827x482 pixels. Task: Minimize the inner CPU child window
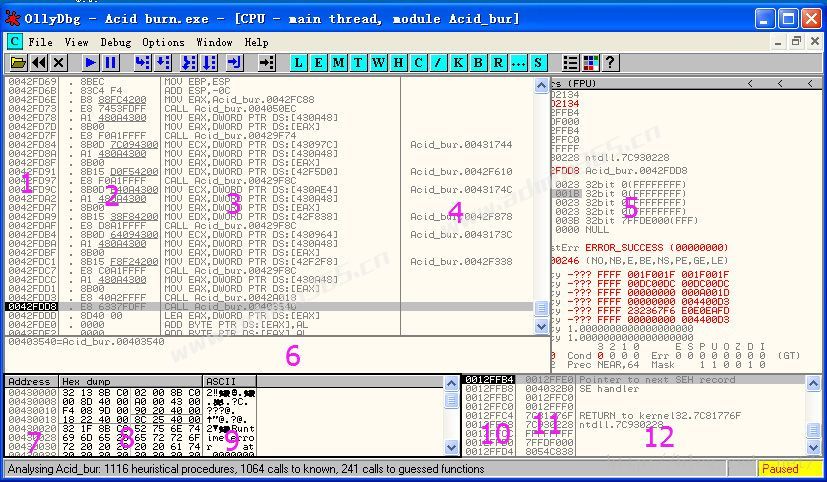[778, 42]
